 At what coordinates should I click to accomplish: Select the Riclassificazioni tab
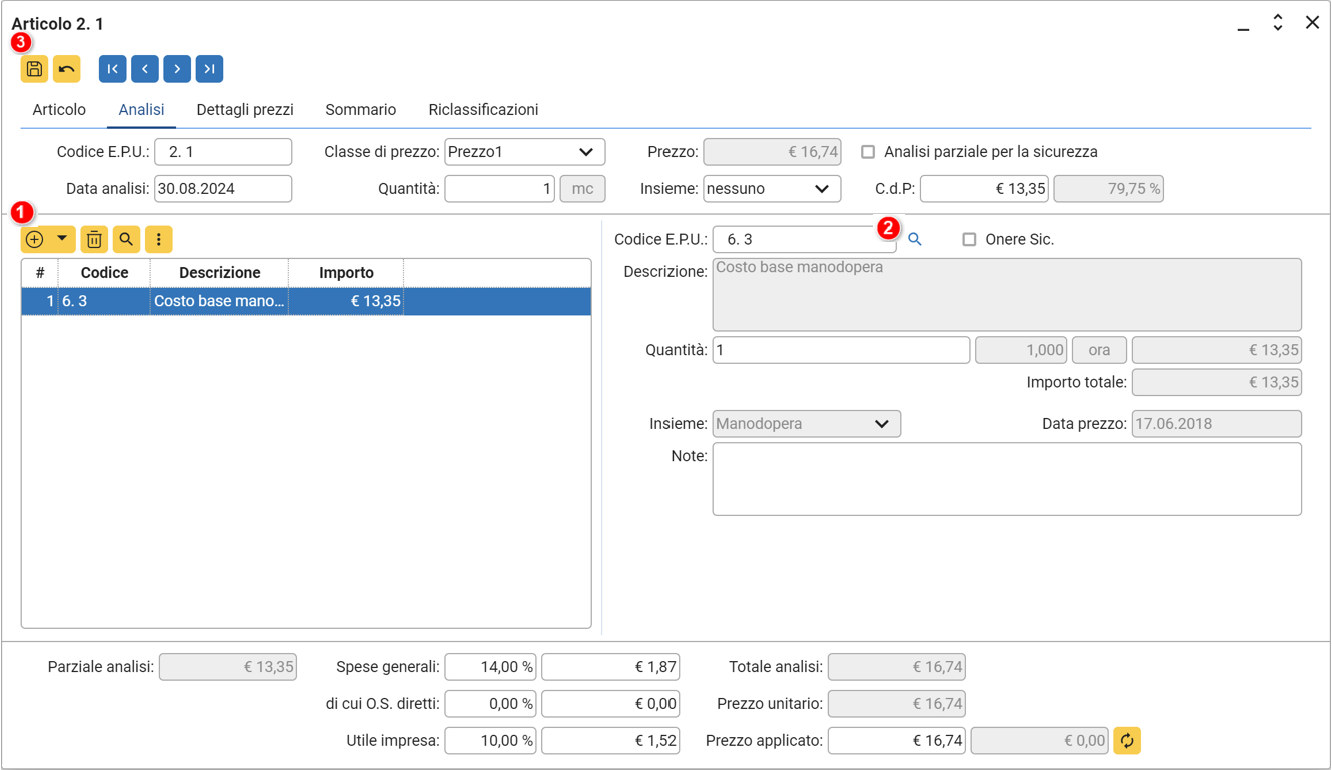[x=483, y=110]
